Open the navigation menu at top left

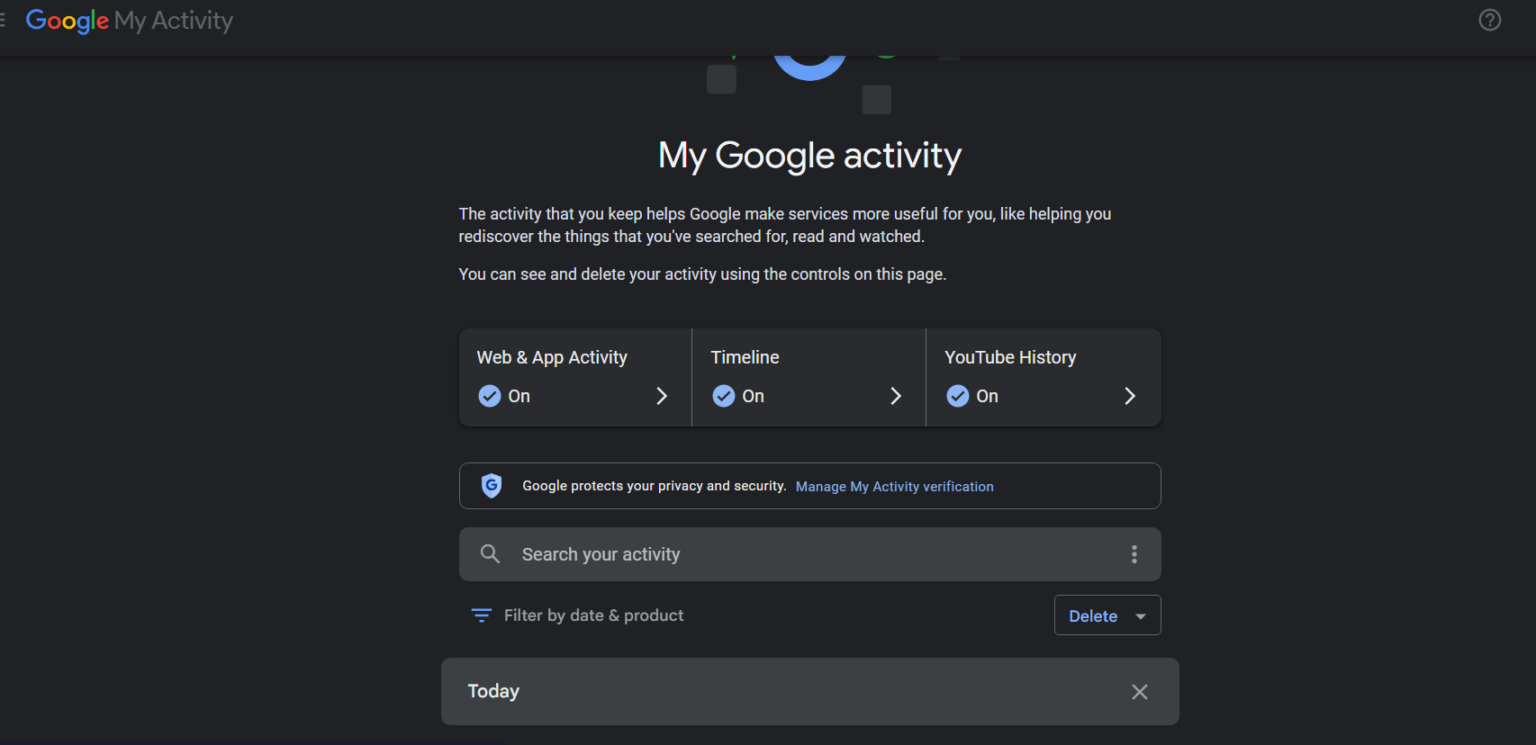pos(5,20)
